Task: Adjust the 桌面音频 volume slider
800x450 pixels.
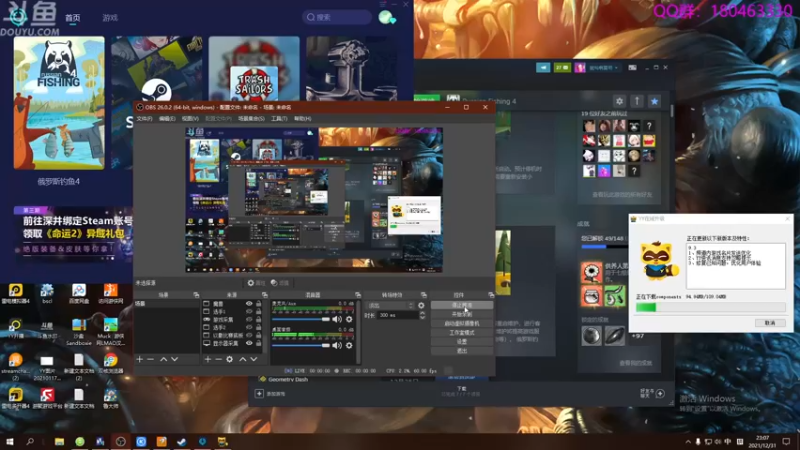Action: pos(301,345)
